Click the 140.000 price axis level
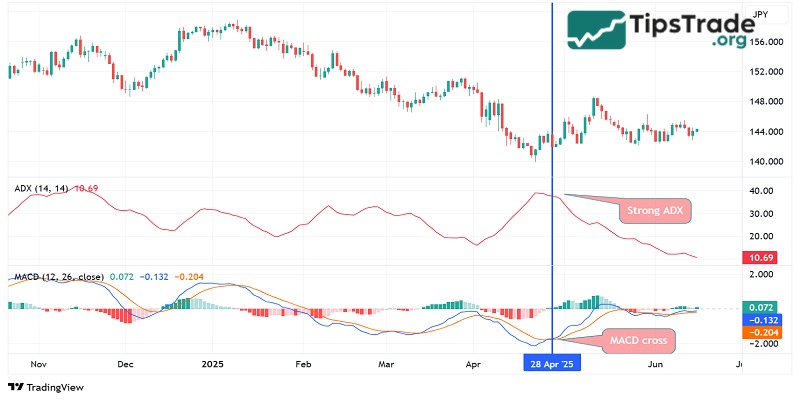Image resolution: width=800 pixels, height=400 pixels. 764,161
